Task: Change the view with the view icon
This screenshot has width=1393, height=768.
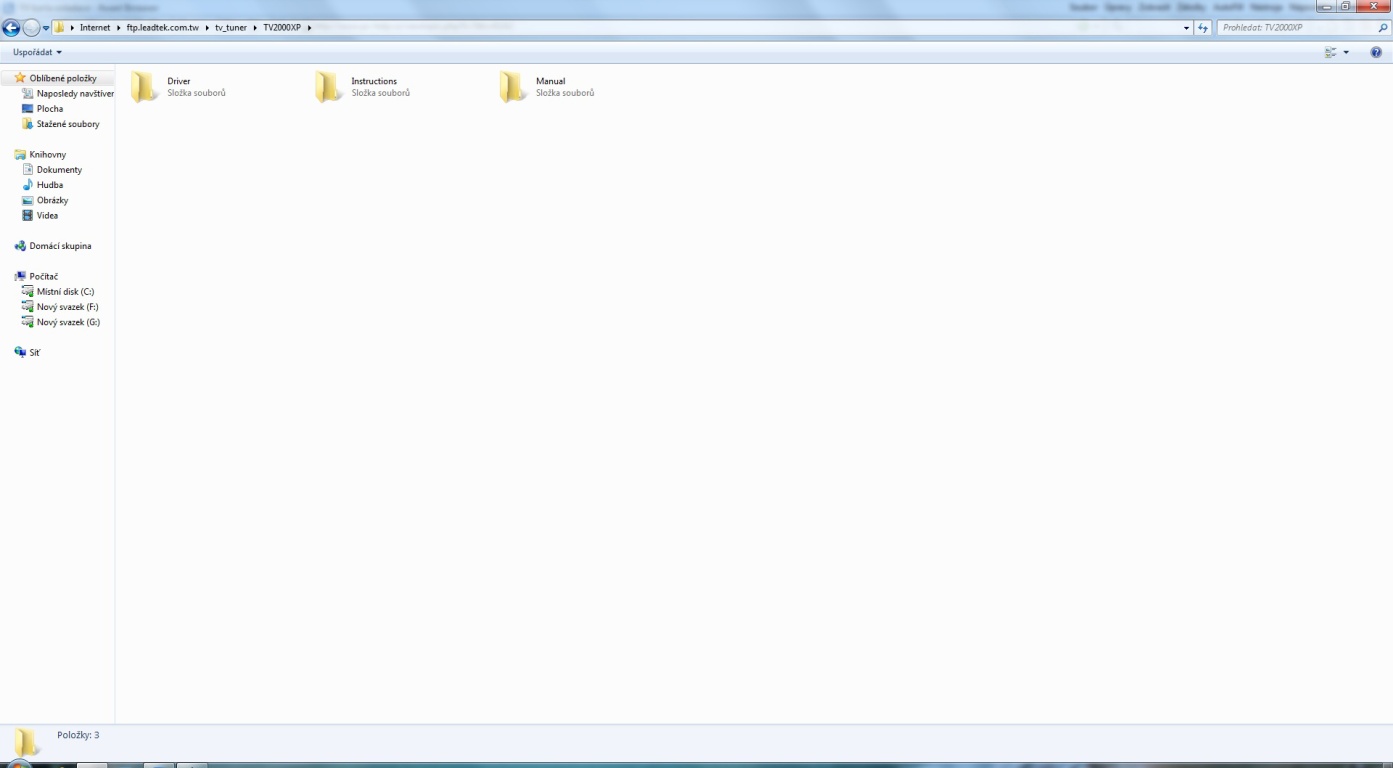Action: (1330, 52)
